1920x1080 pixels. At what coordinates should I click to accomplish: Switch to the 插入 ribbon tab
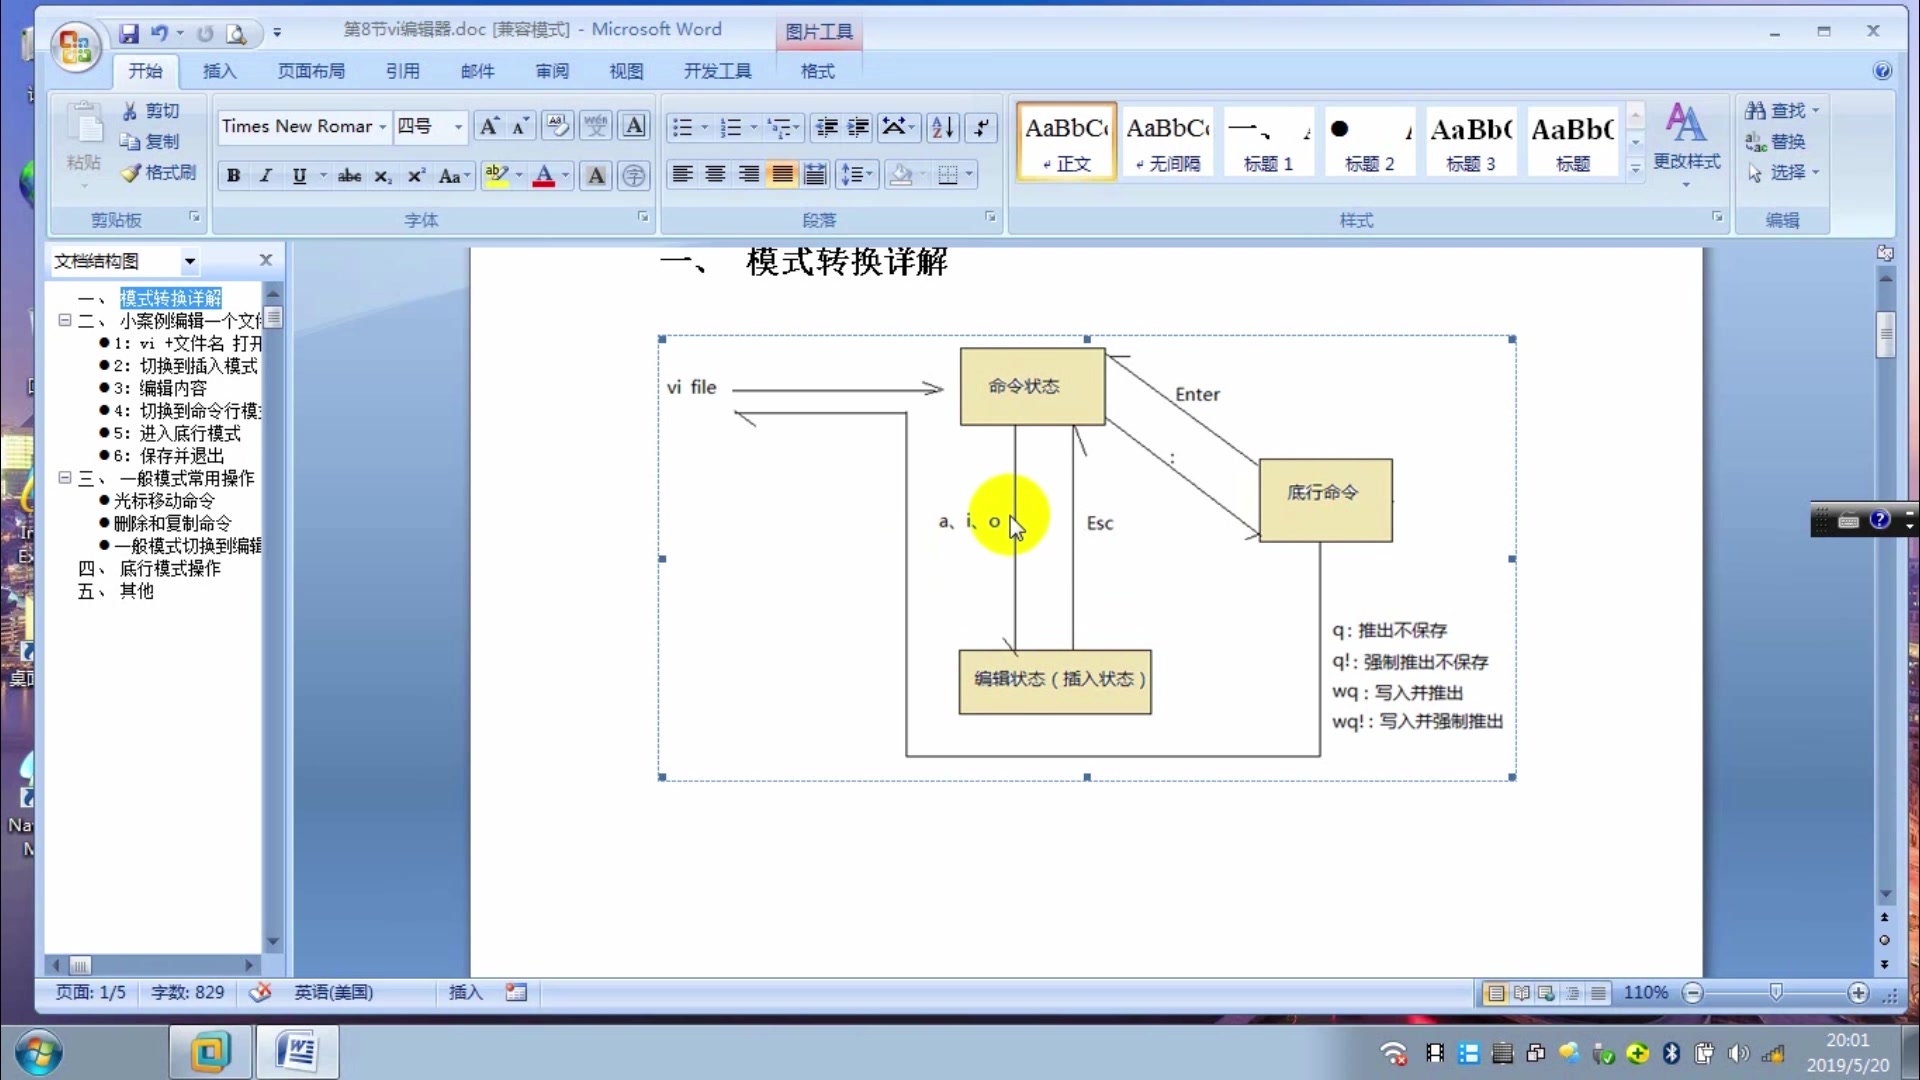(x=219, y=71)
